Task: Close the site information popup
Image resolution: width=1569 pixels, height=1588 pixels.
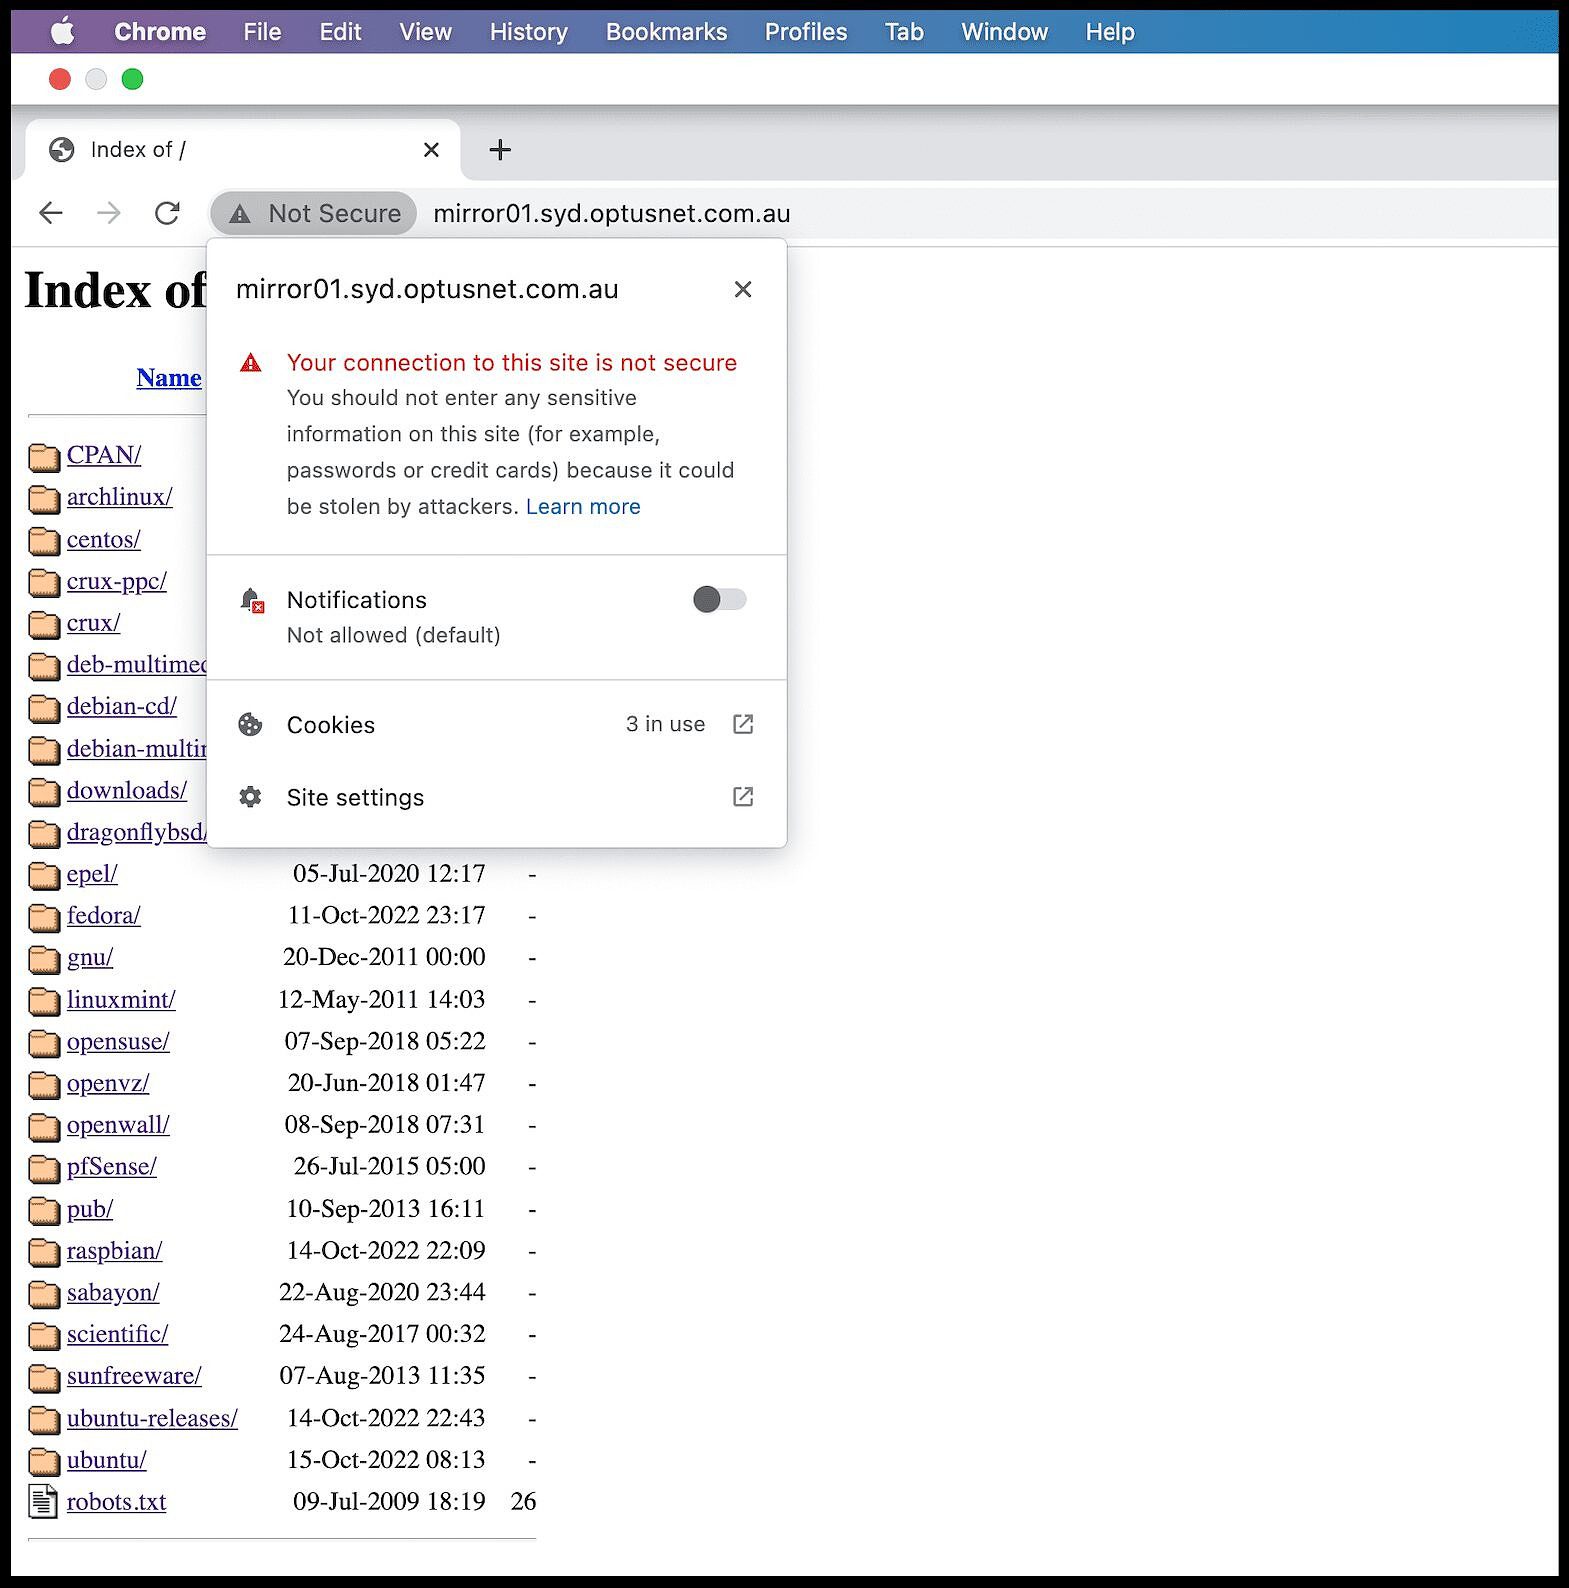Action: point(742,289)
